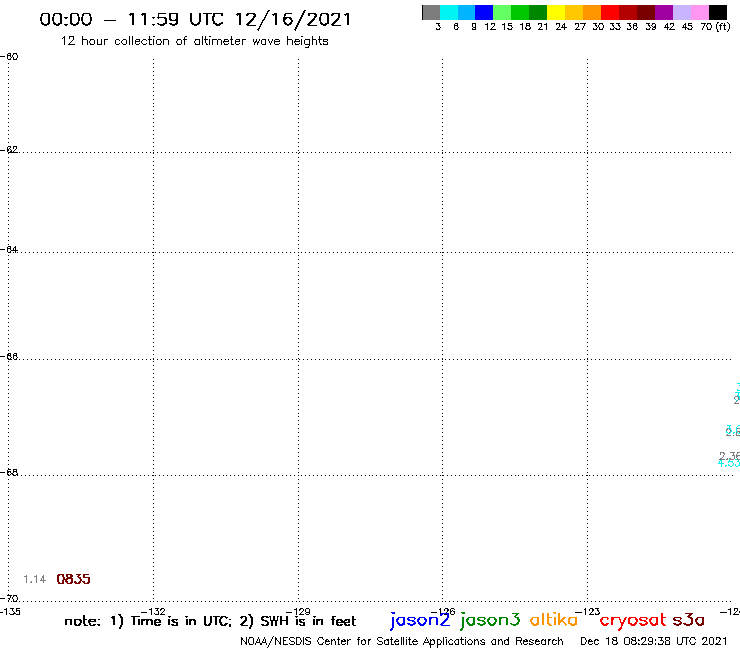Click the '-68' latitude axis label
The image size is (740, 650).
tap(9, 473)
